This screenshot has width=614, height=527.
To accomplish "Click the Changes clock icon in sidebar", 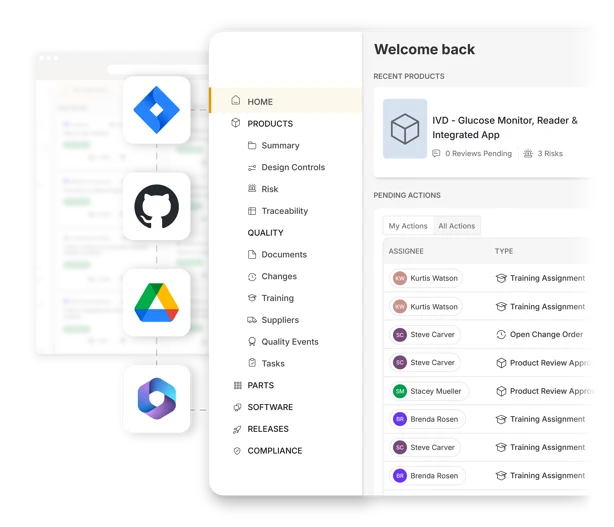I will [252, 277].
